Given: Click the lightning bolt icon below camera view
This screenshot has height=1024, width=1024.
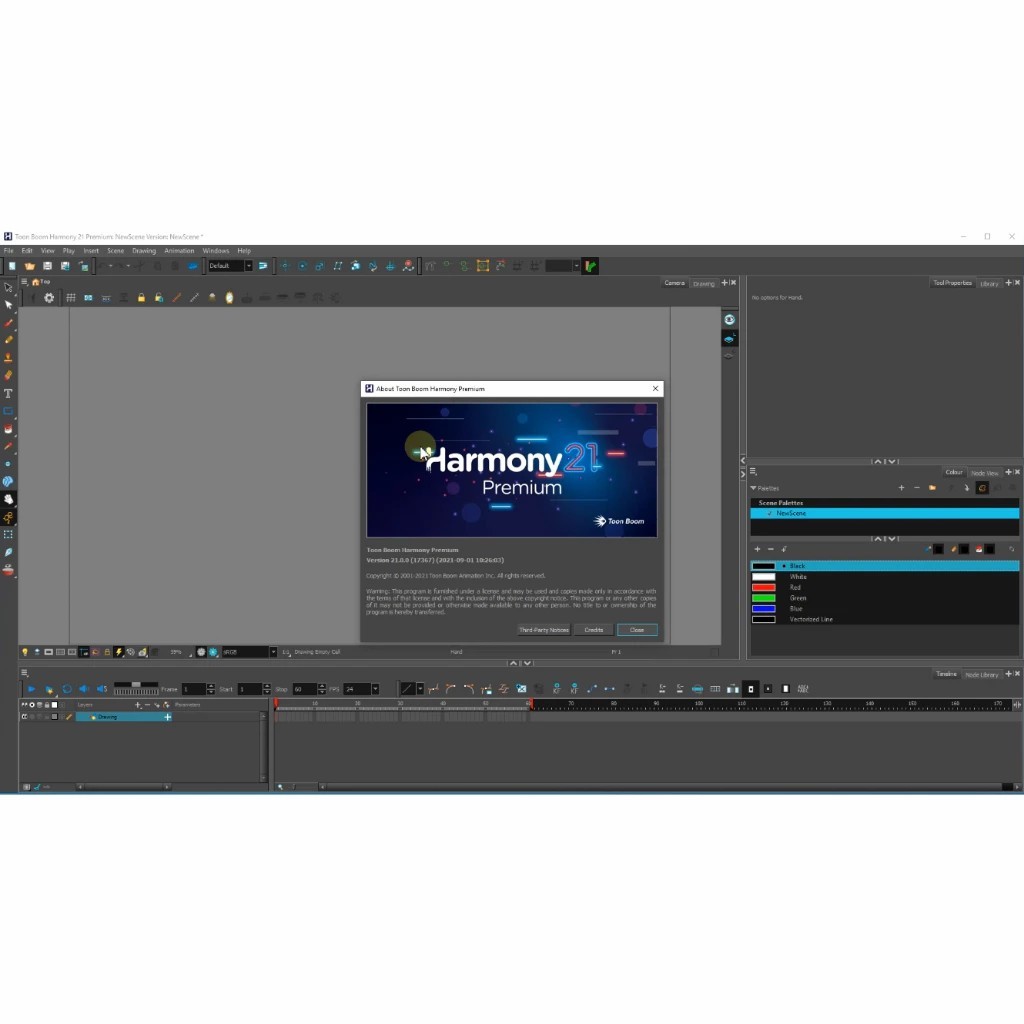Looking at the screenshot, I should click(x=119, y=652).
